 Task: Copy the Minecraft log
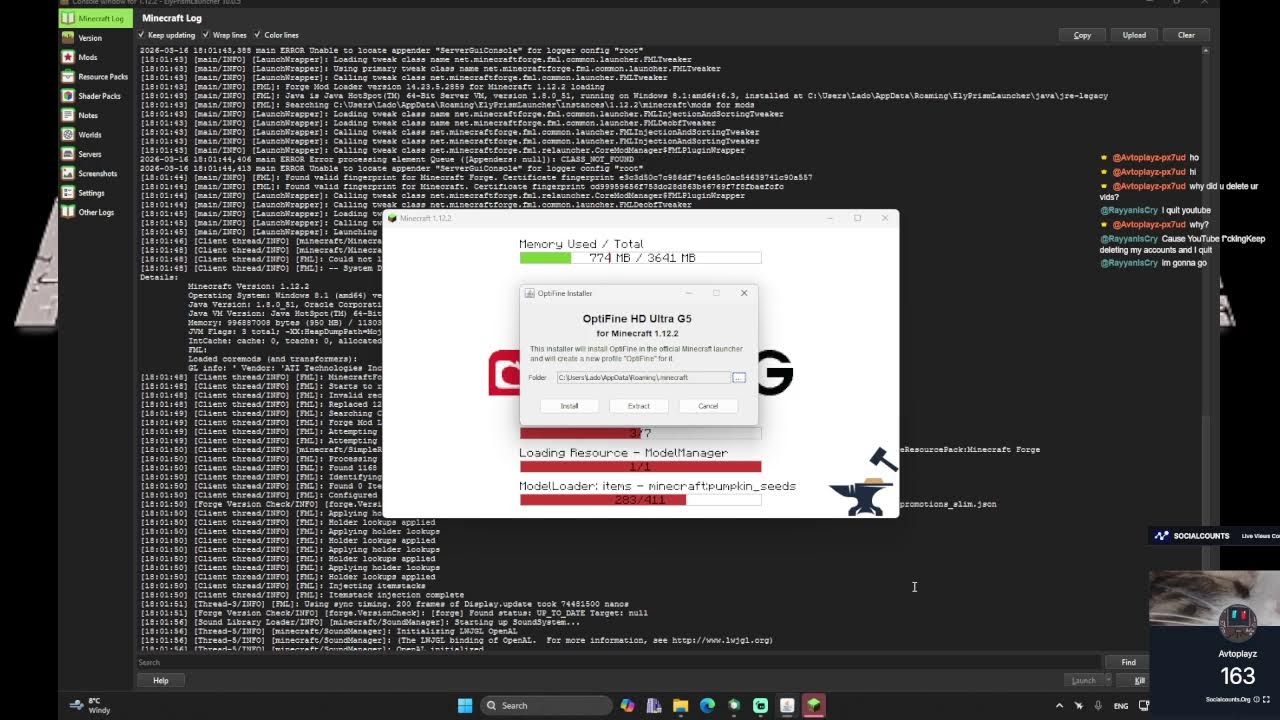coord(1082,35)
